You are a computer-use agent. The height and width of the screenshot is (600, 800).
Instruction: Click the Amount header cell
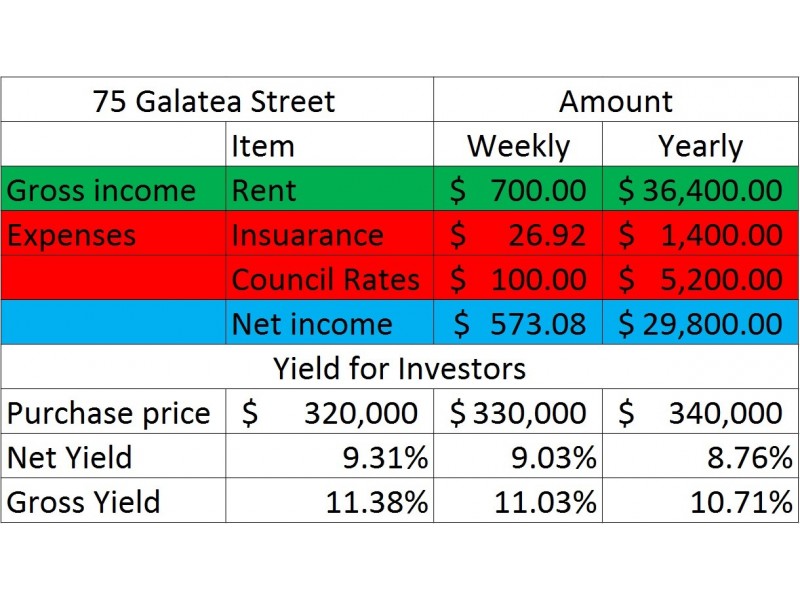616,99
